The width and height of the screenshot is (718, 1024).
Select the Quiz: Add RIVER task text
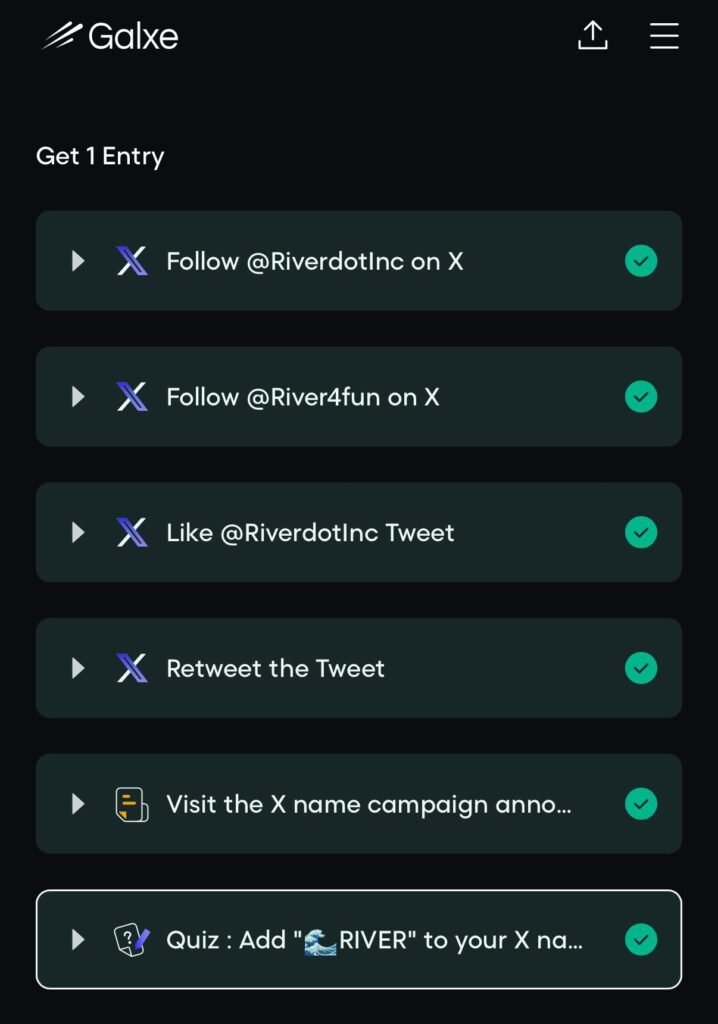click(374, 940)
